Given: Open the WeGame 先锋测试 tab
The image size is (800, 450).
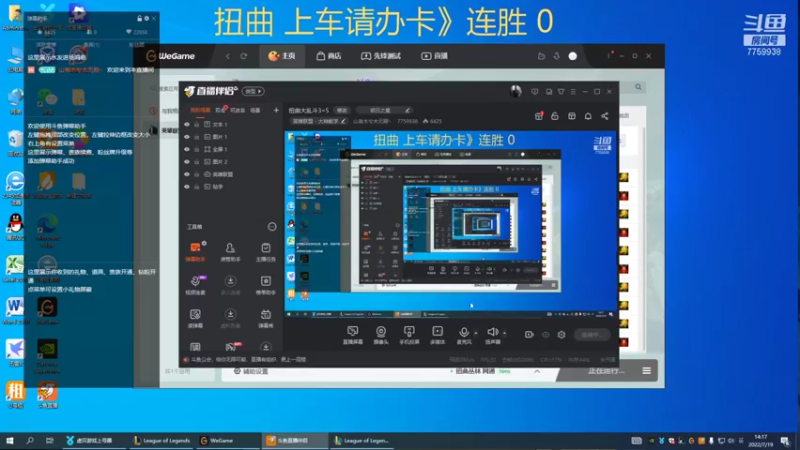Looking at the screenshot, I should pos(381,56).
